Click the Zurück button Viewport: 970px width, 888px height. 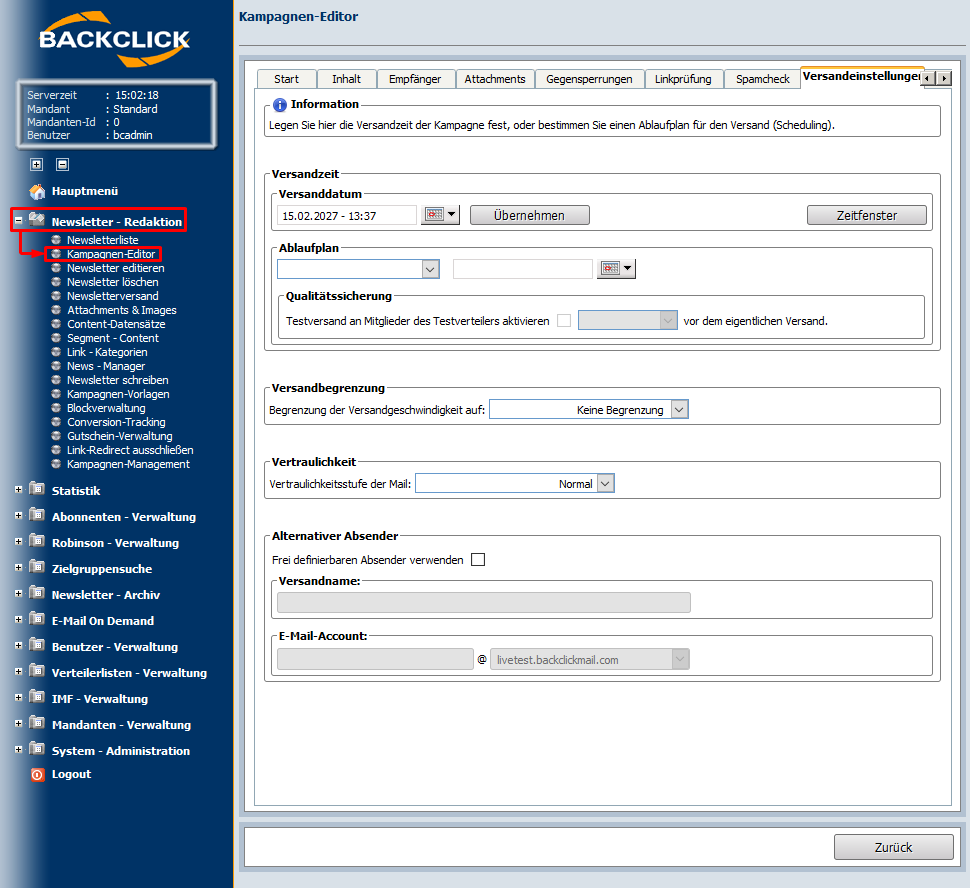click(x=893, y=847)
